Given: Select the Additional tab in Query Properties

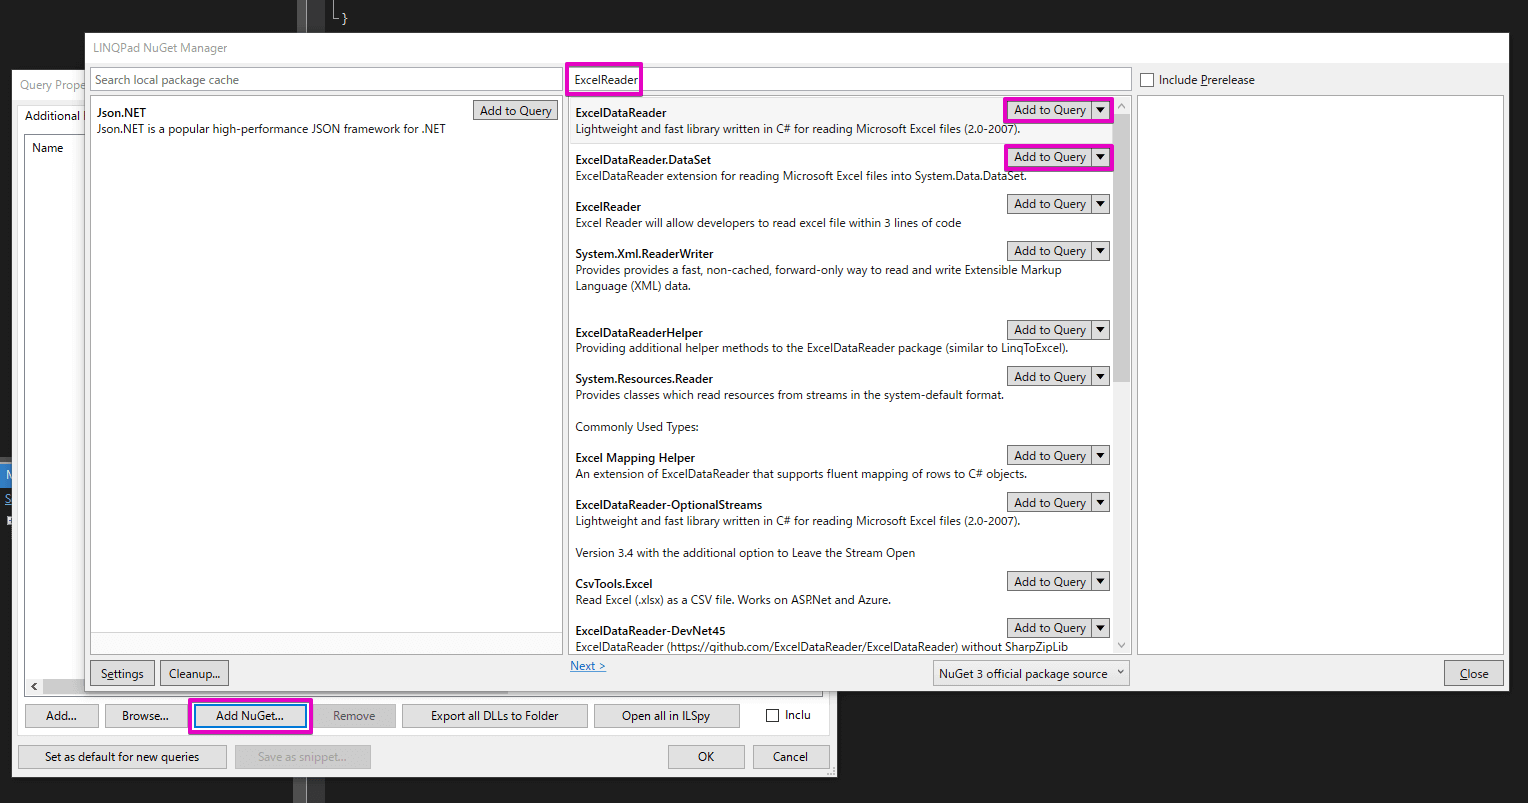Looking at the screenshot, I should coord(52,116).
